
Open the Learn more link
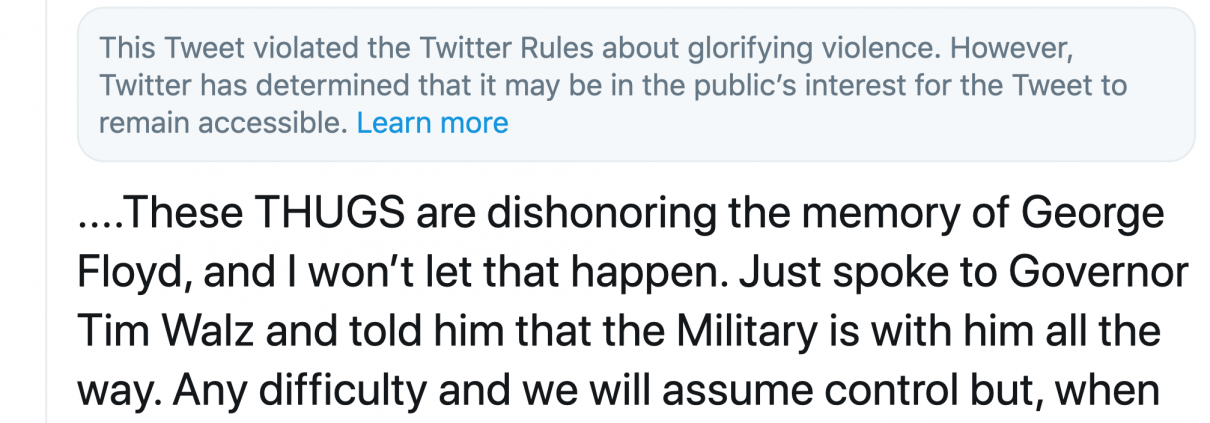pos(432,123)
